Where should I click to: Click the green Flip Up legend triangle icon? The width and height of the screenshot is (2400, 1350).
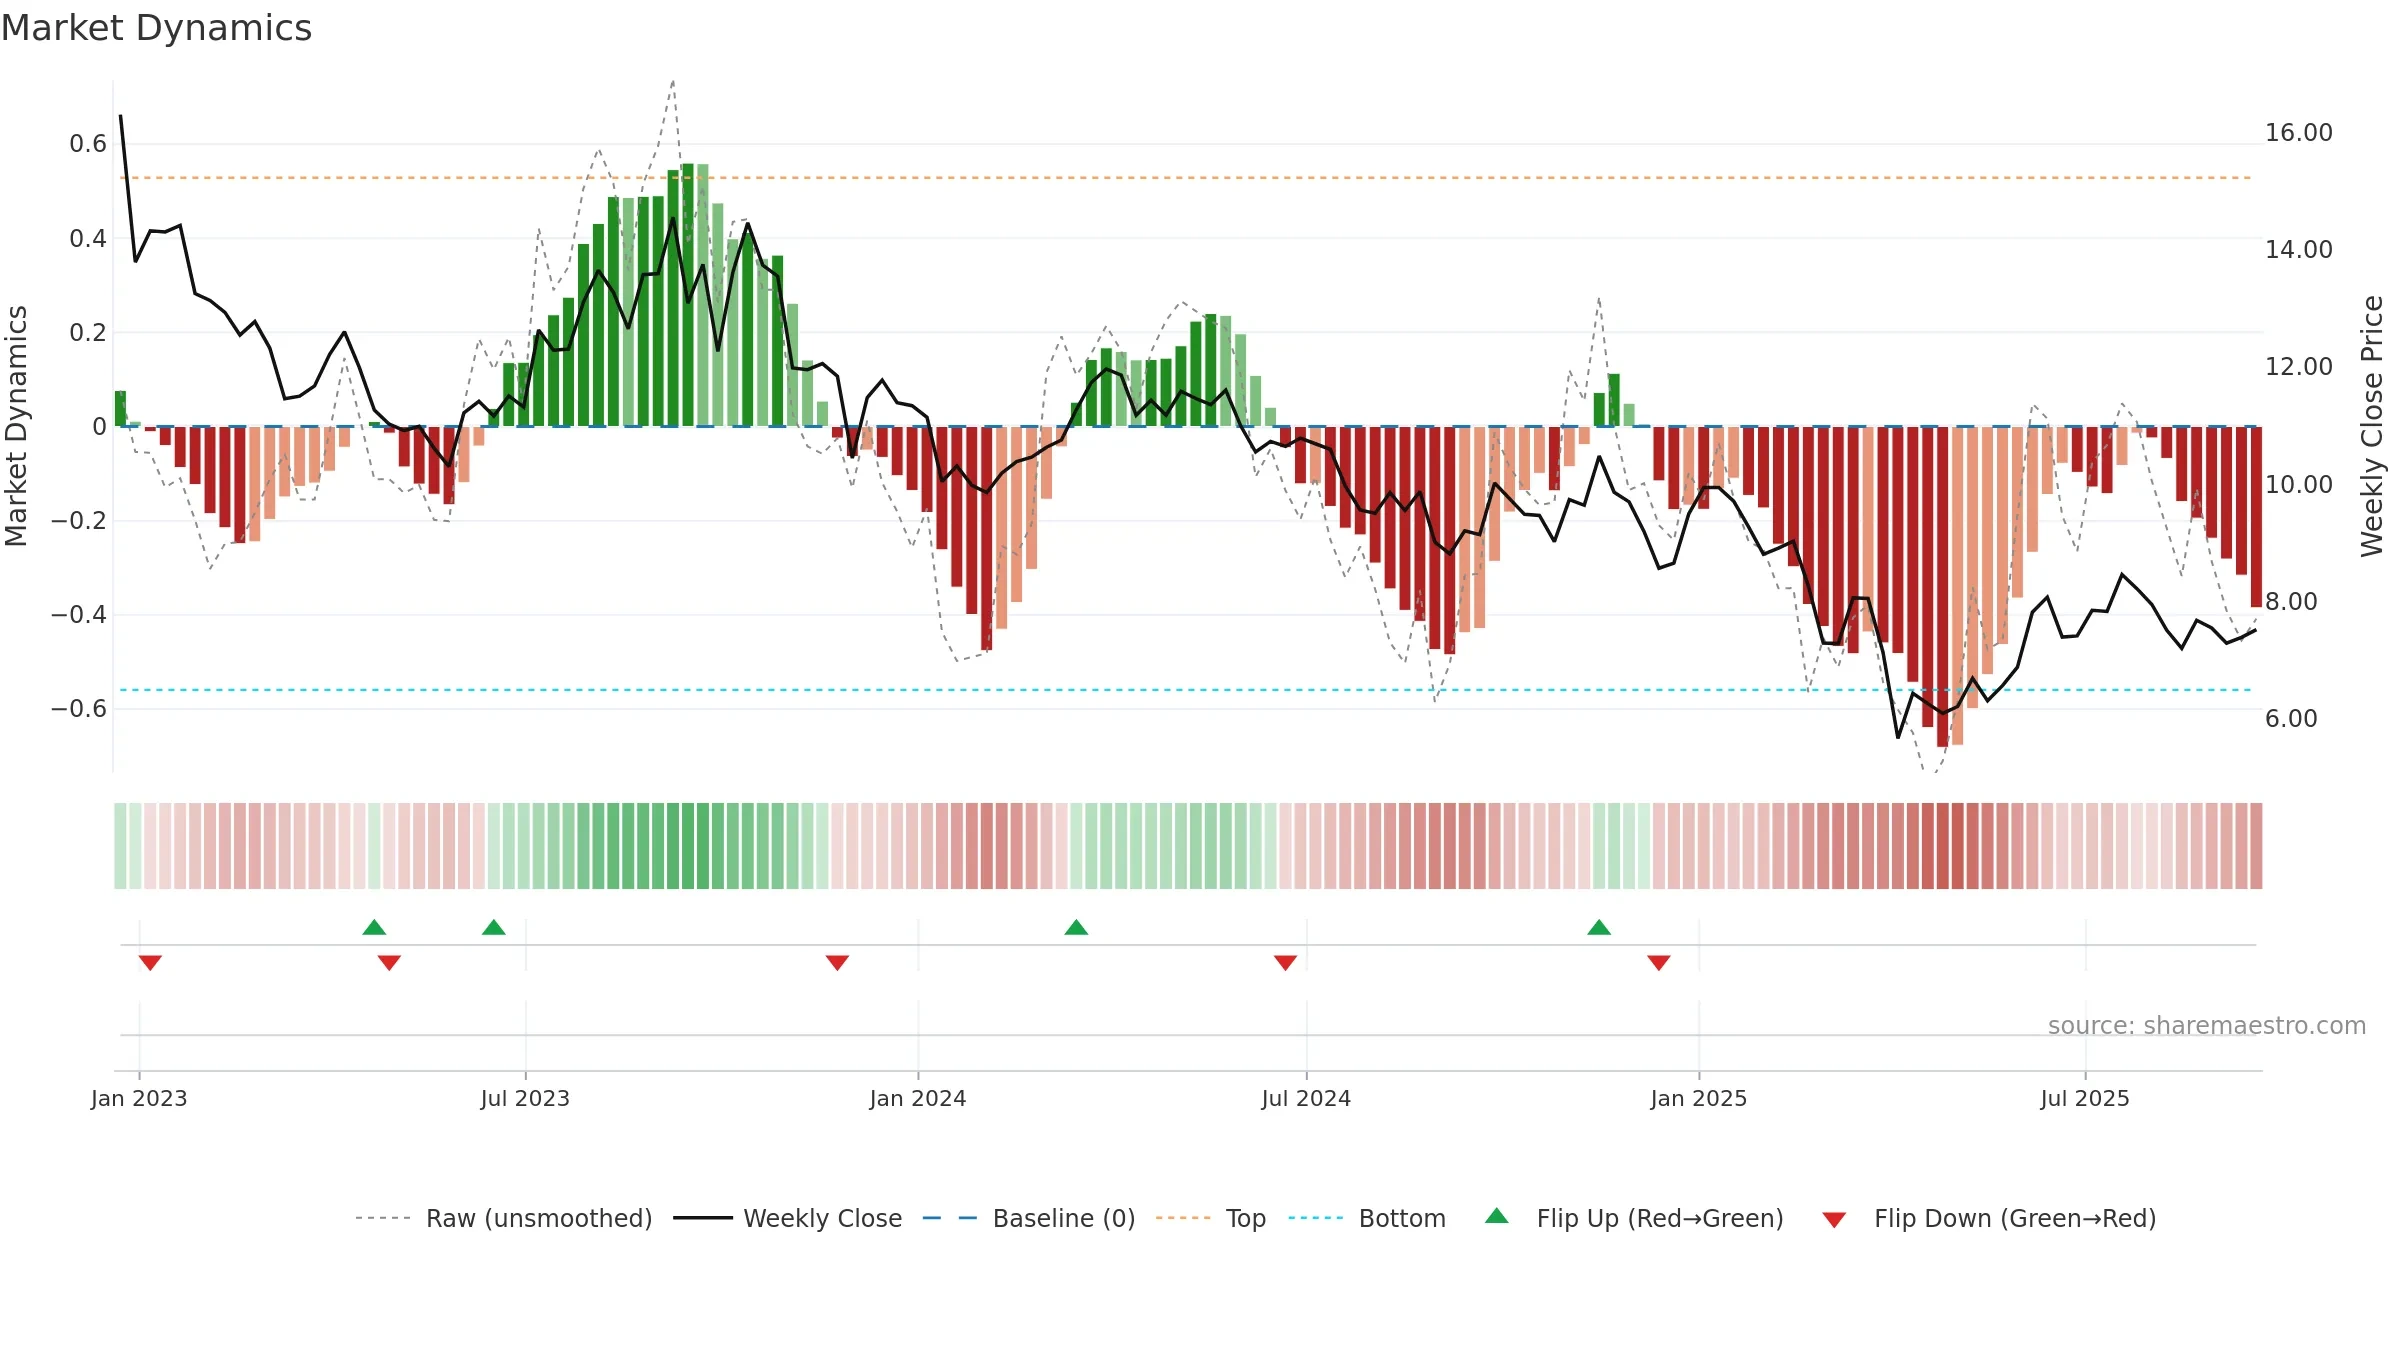pos(1497,1216)
